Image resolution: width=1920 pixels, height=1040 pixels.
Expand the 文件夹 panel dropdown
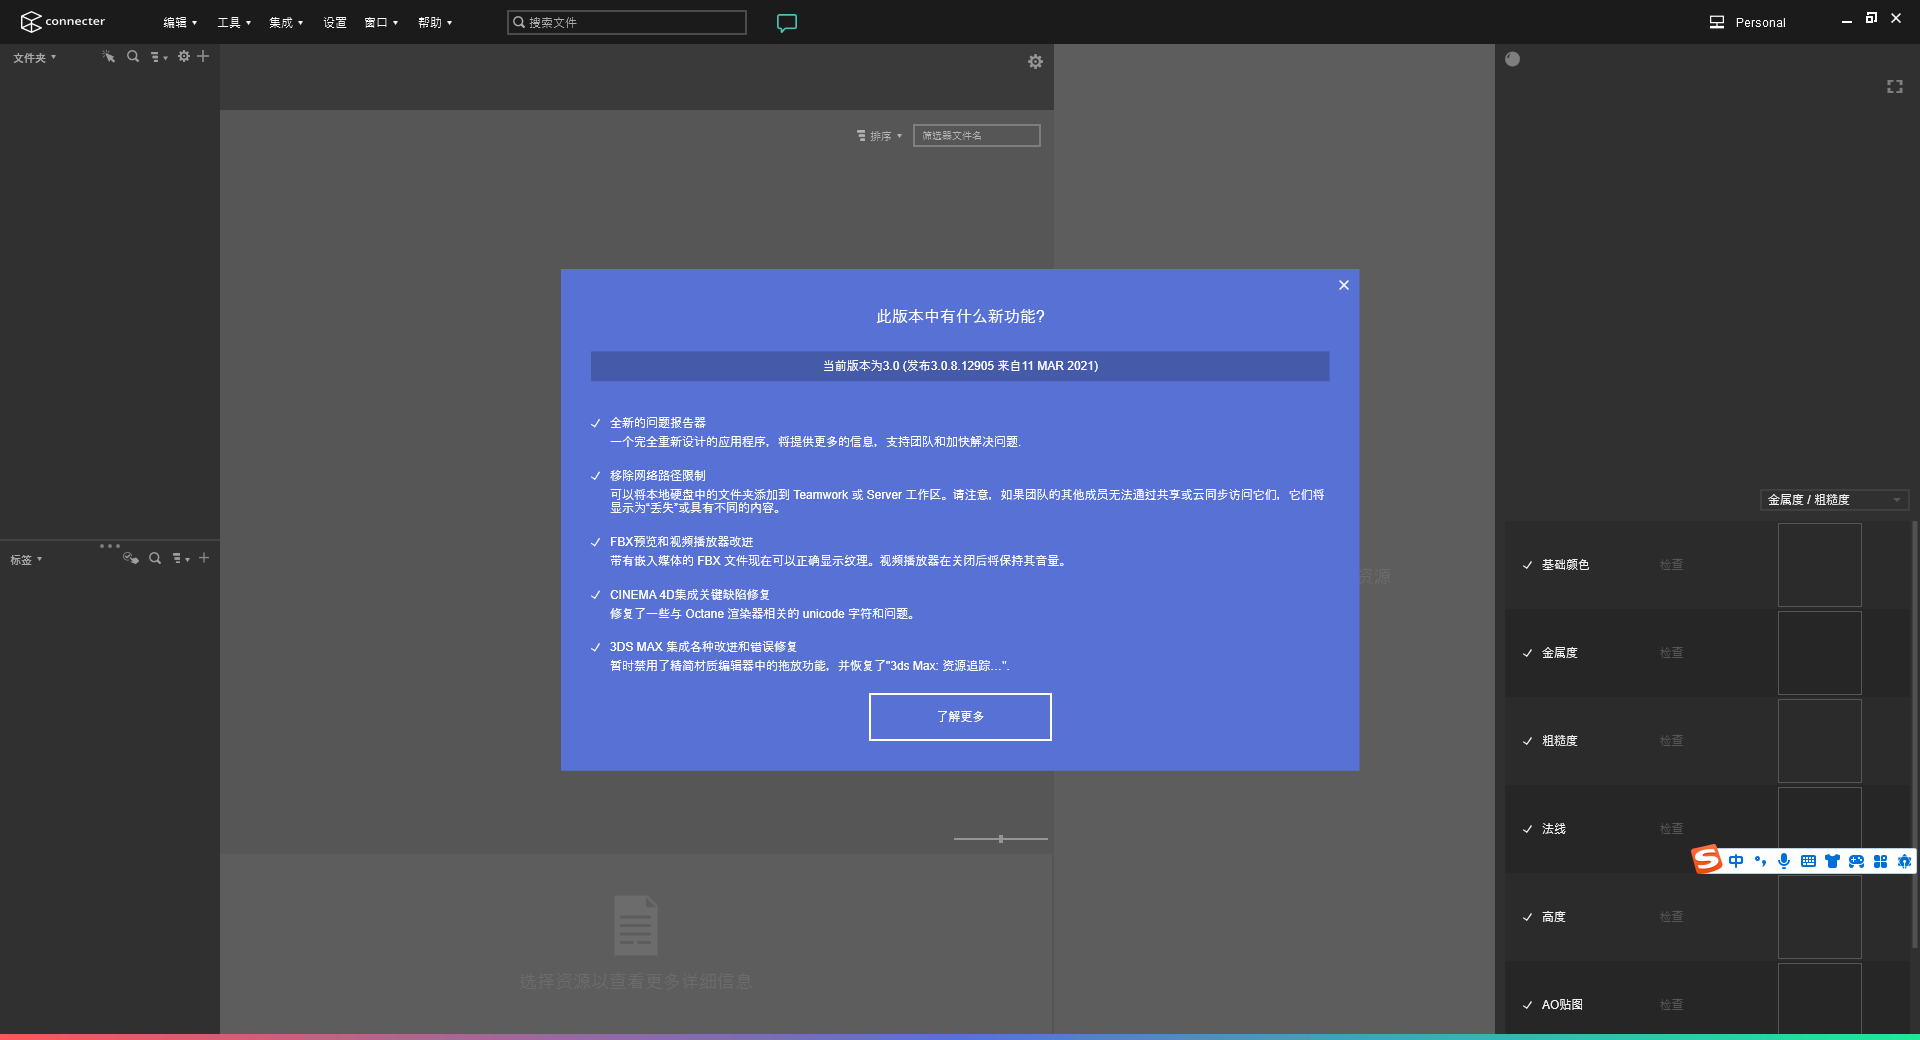(35, 58)
